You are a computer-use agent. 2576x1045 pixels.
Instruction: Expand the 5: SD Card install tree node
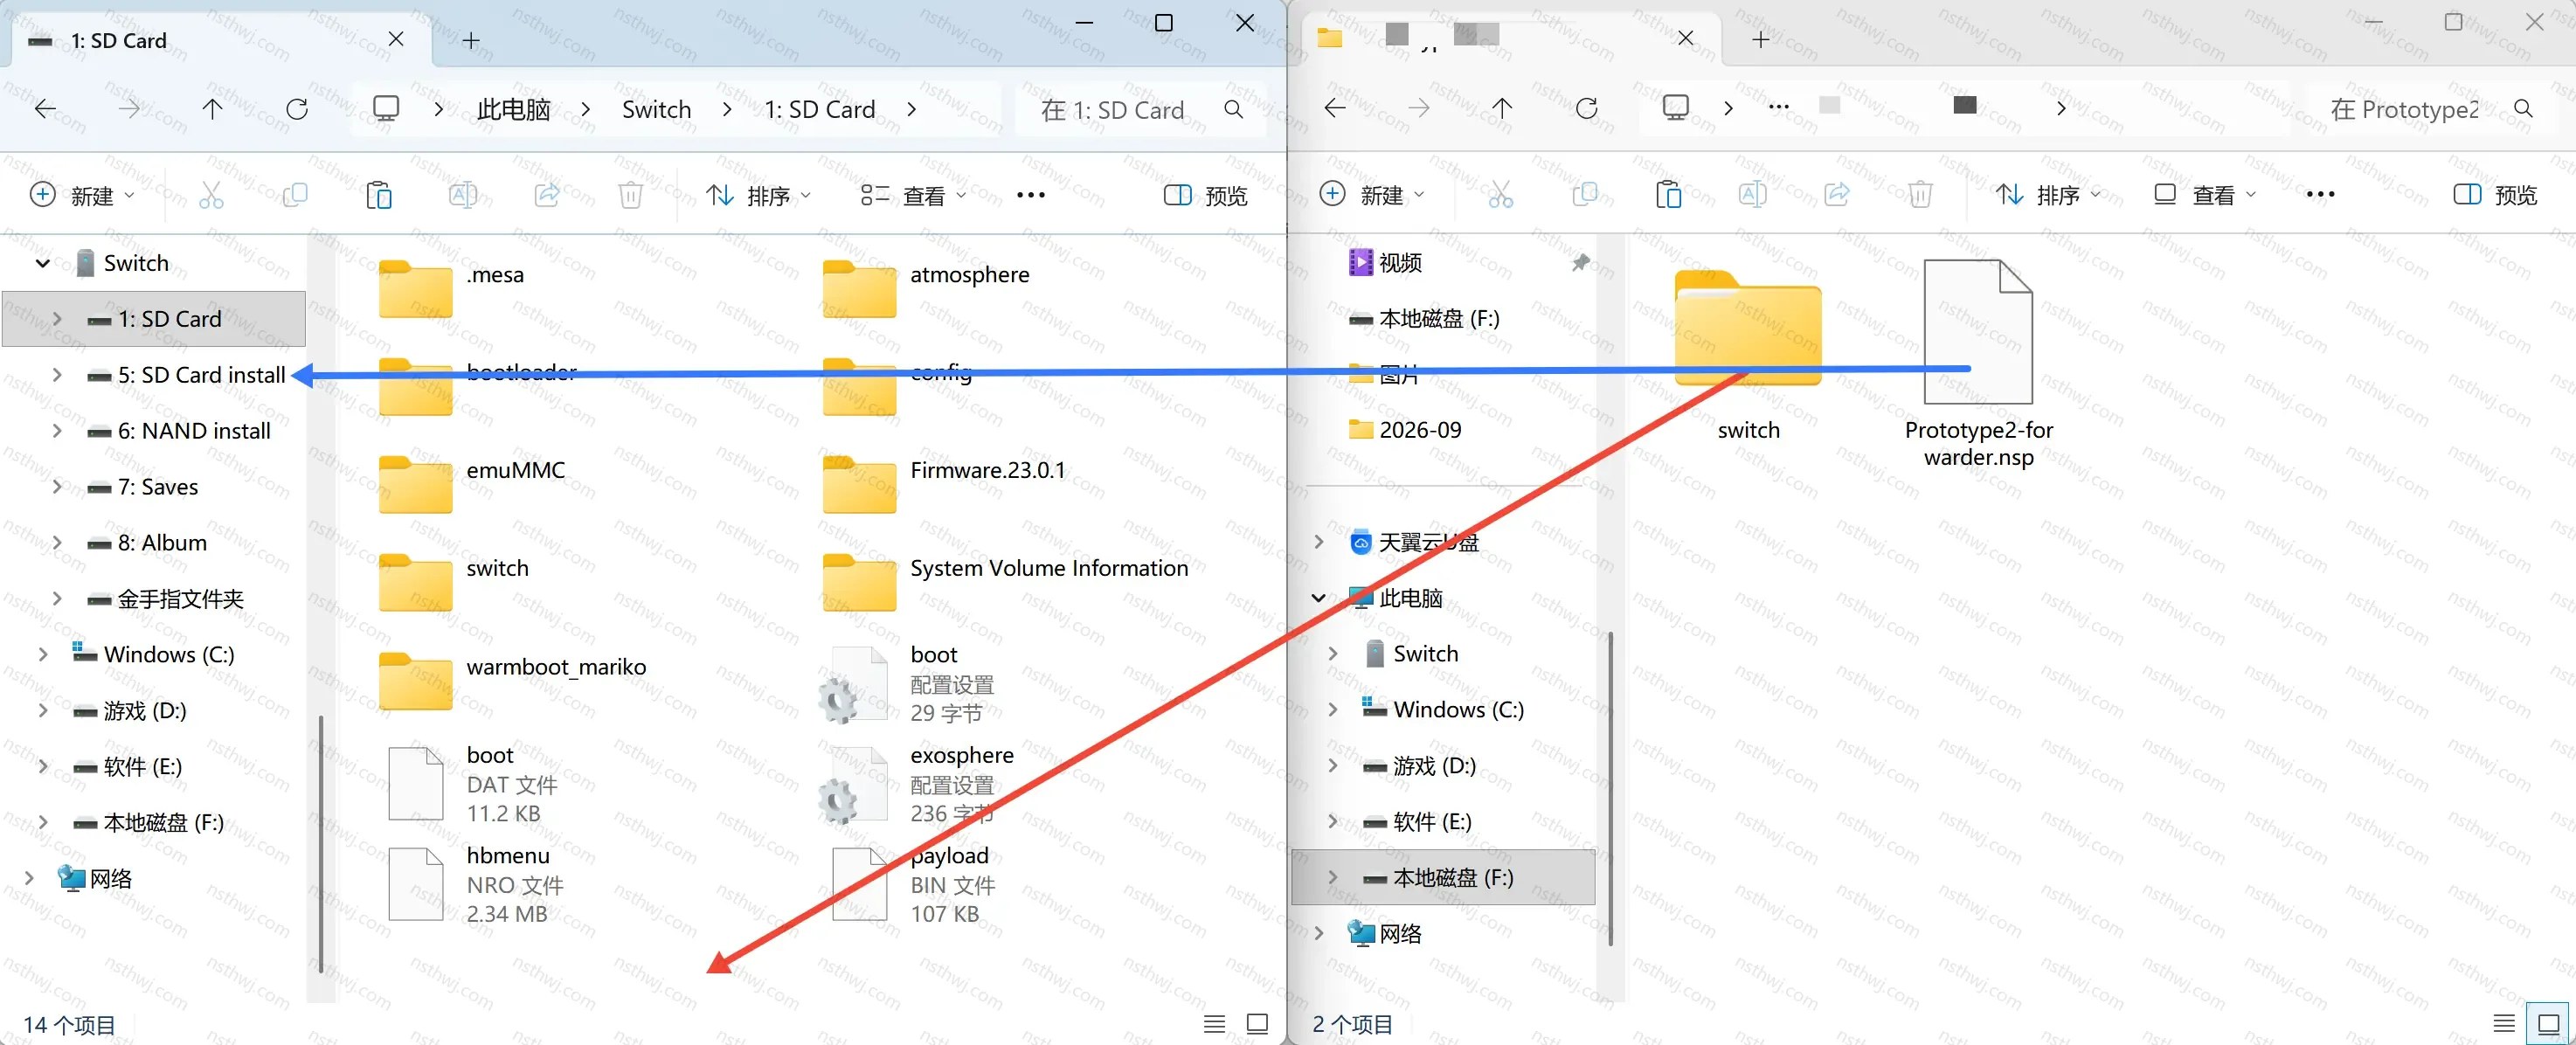(x=57, y=375)
